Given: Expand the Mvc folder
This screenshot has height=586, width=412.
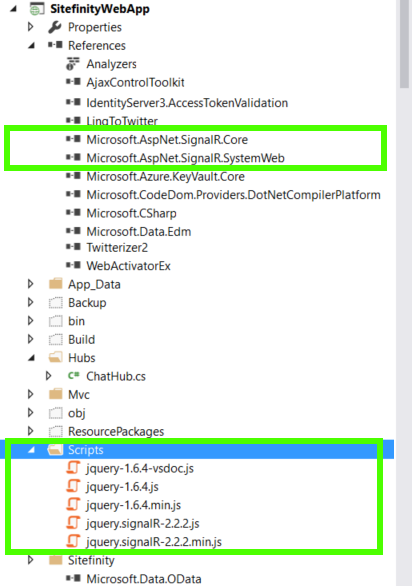Looking at the screenshot, I should pyautogui.click(x=31, y=394).
